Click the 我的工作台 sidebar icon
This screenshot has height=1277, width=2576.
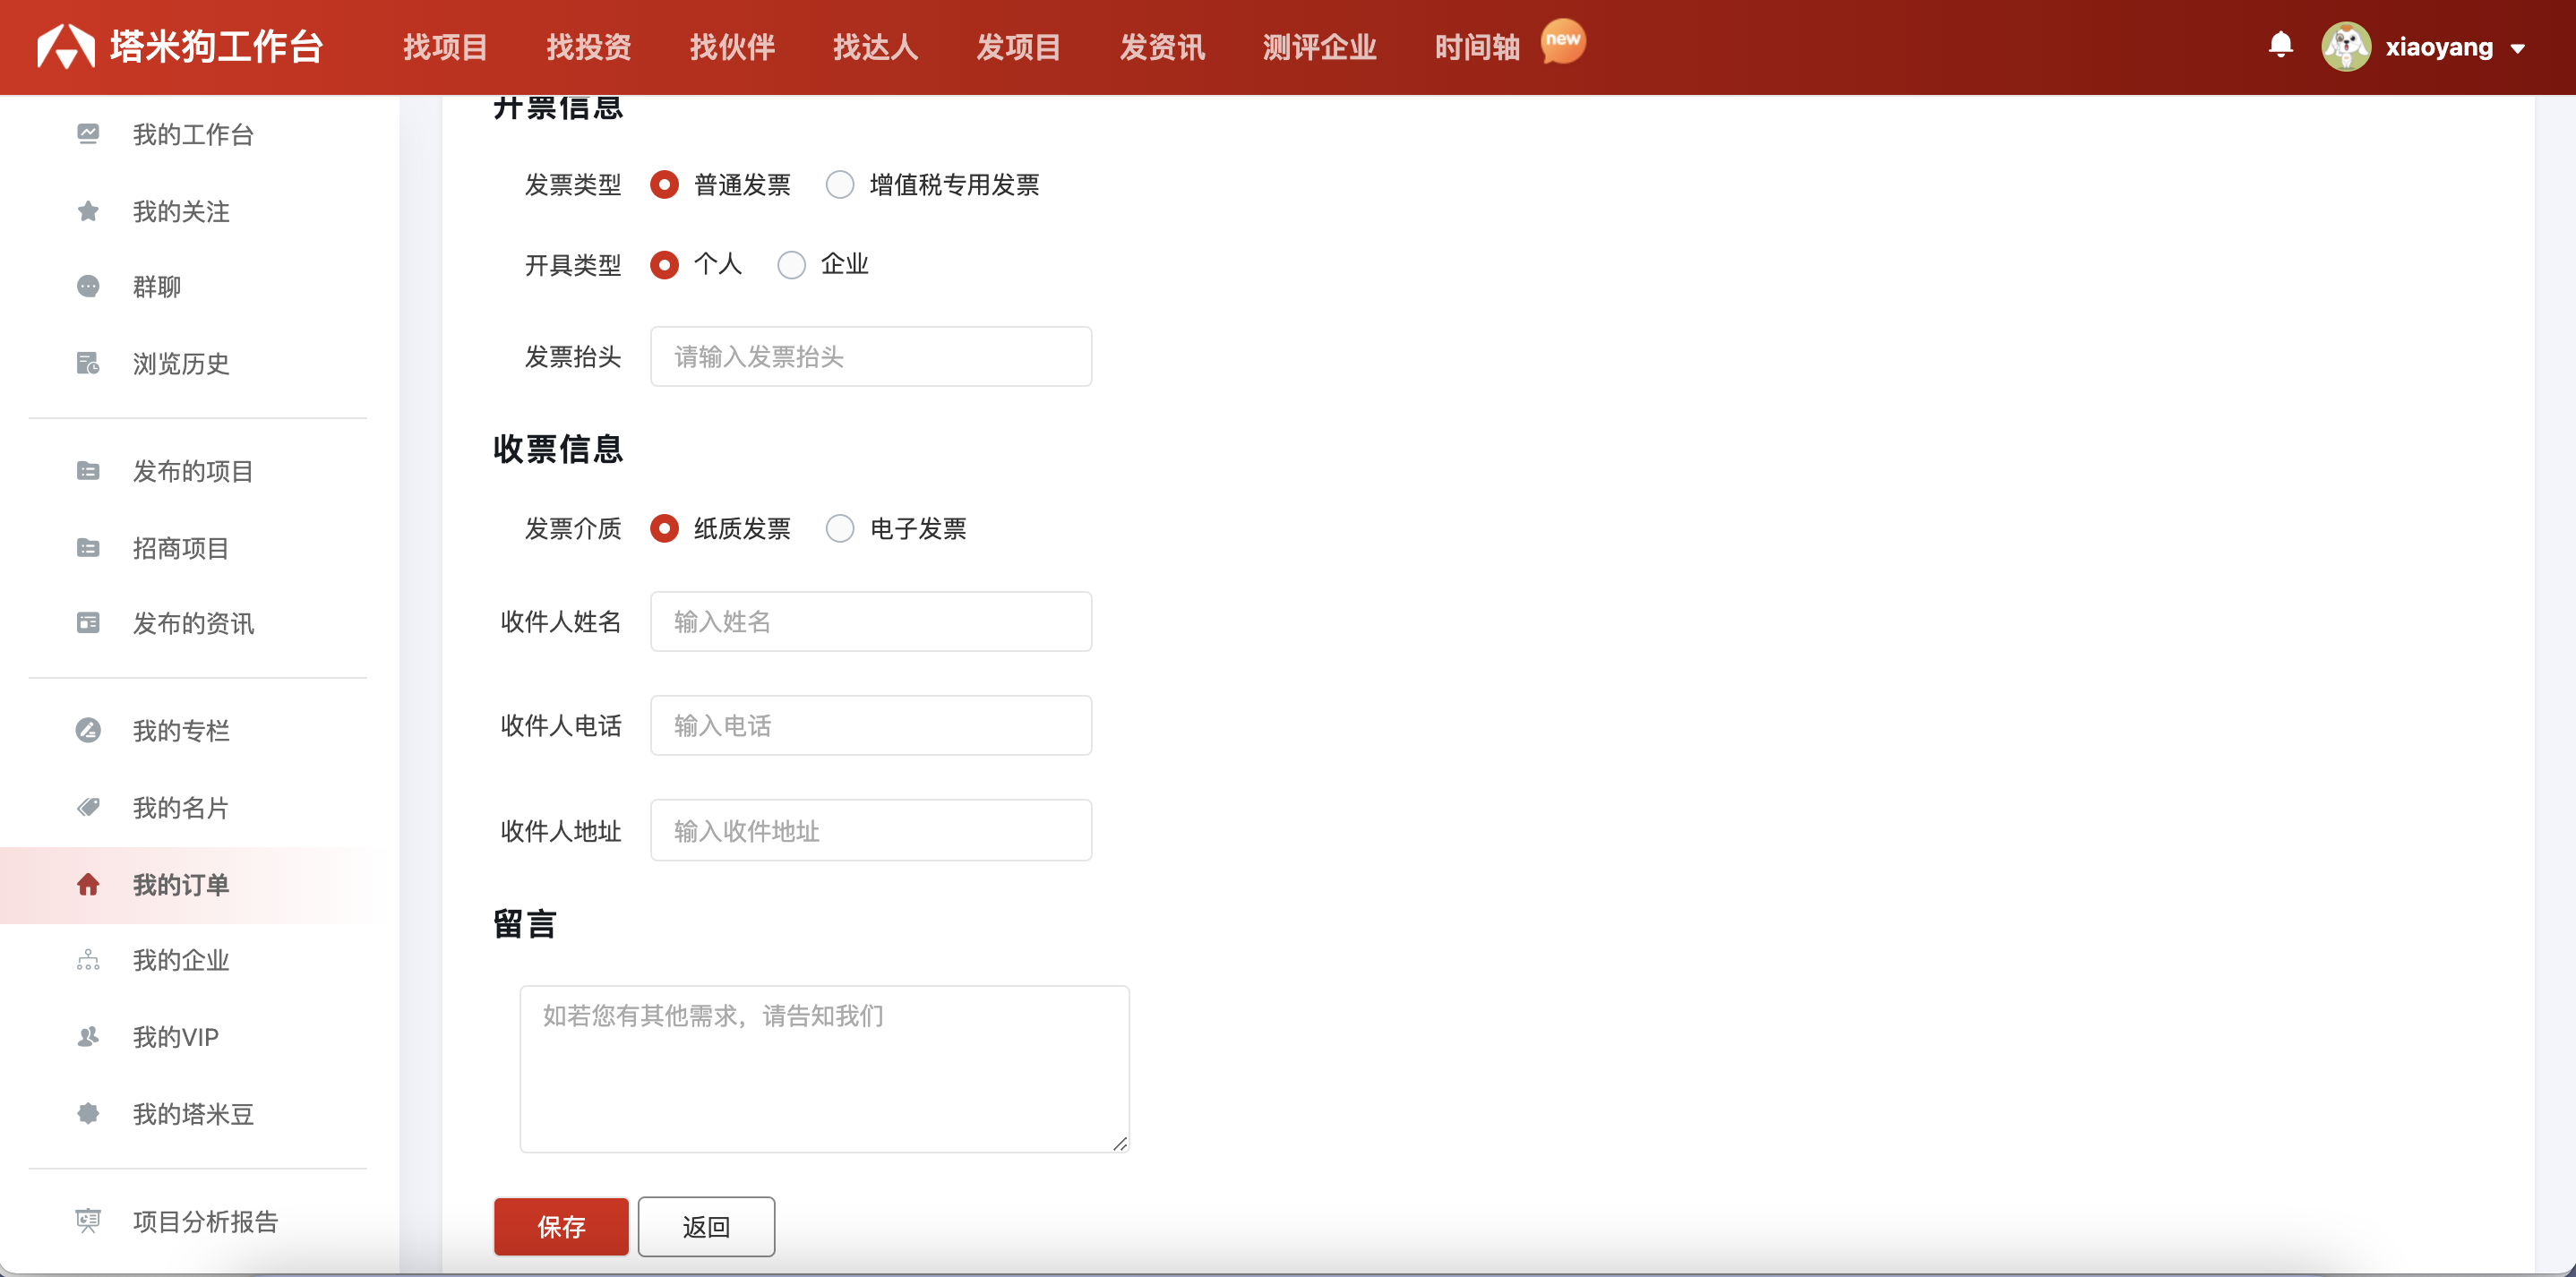[x=88, y=134]
